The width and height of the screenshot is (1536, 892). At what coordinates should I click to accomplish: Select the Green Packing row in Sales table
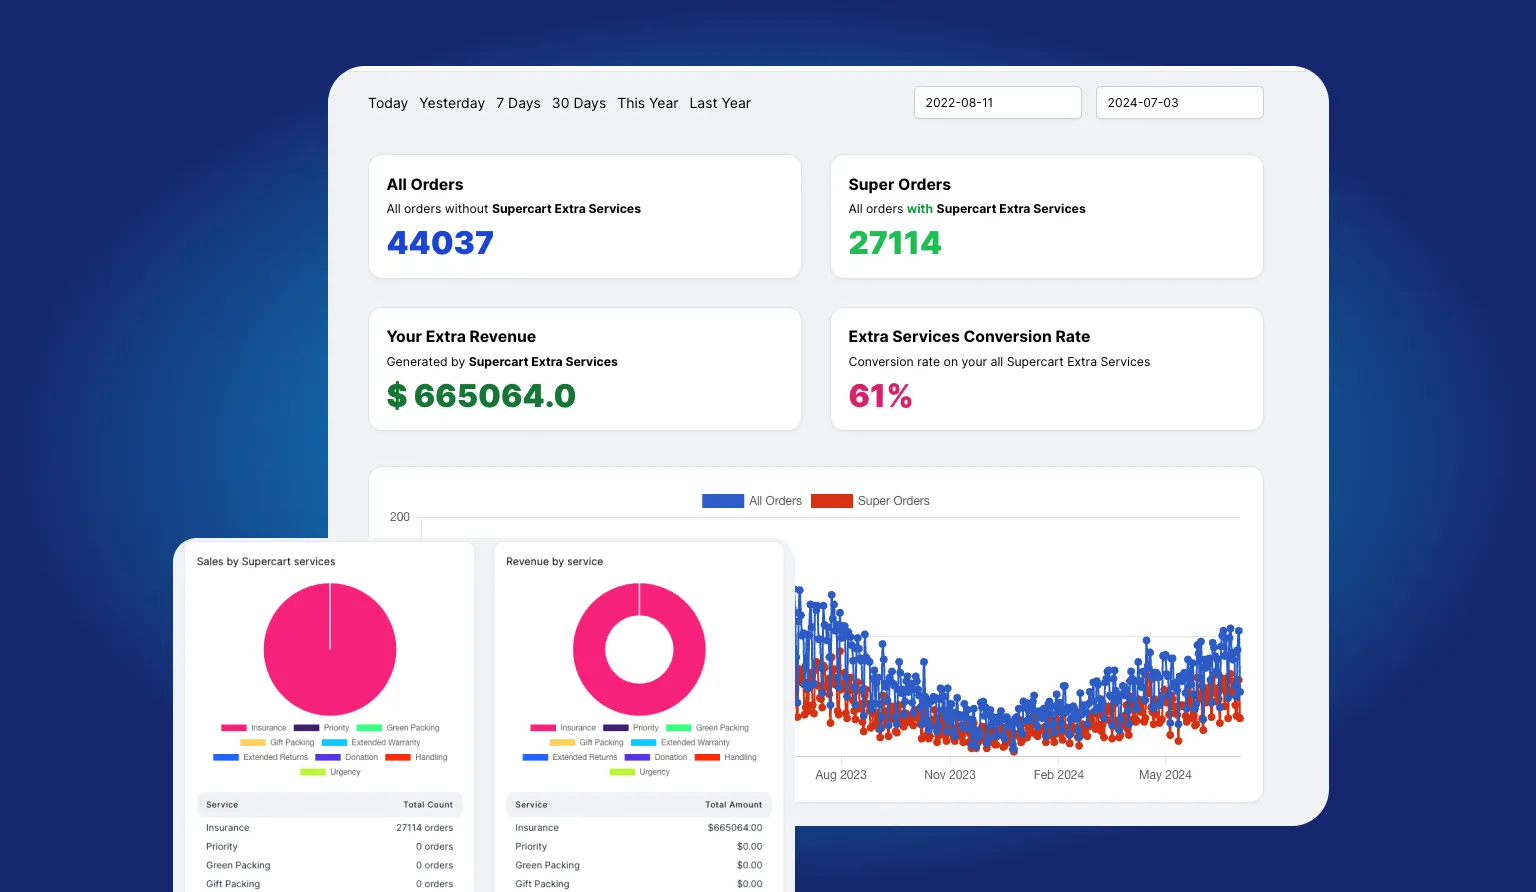(x=330, y=866)
